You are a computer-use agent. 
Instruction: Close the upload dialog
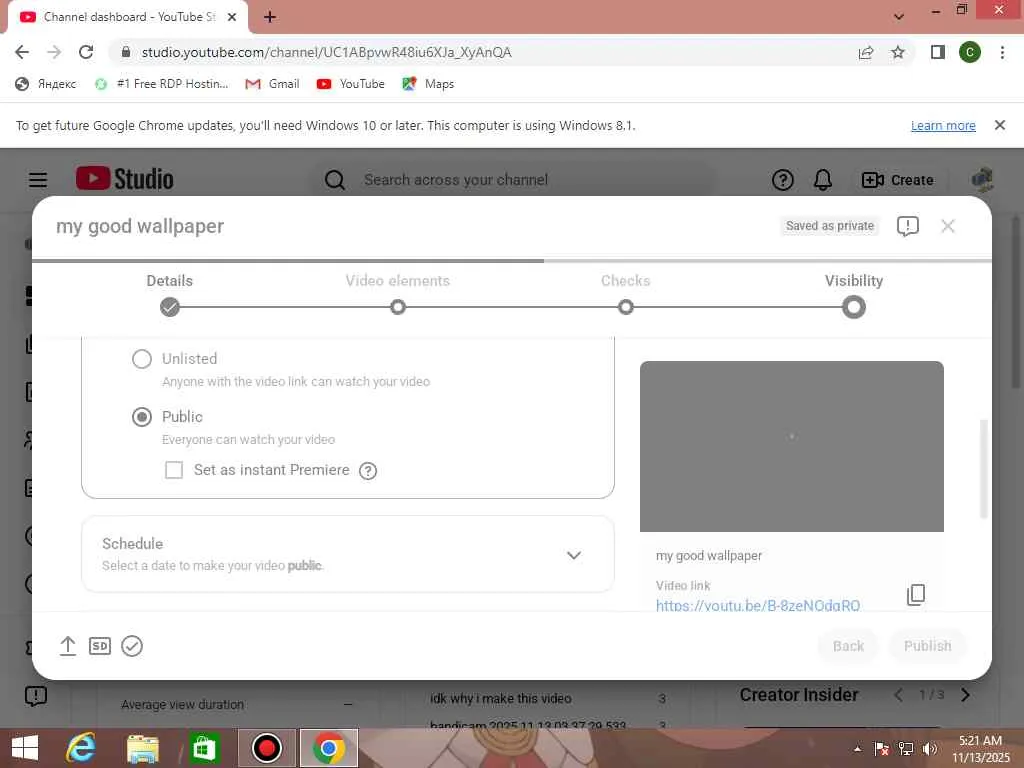click(948, 226)
